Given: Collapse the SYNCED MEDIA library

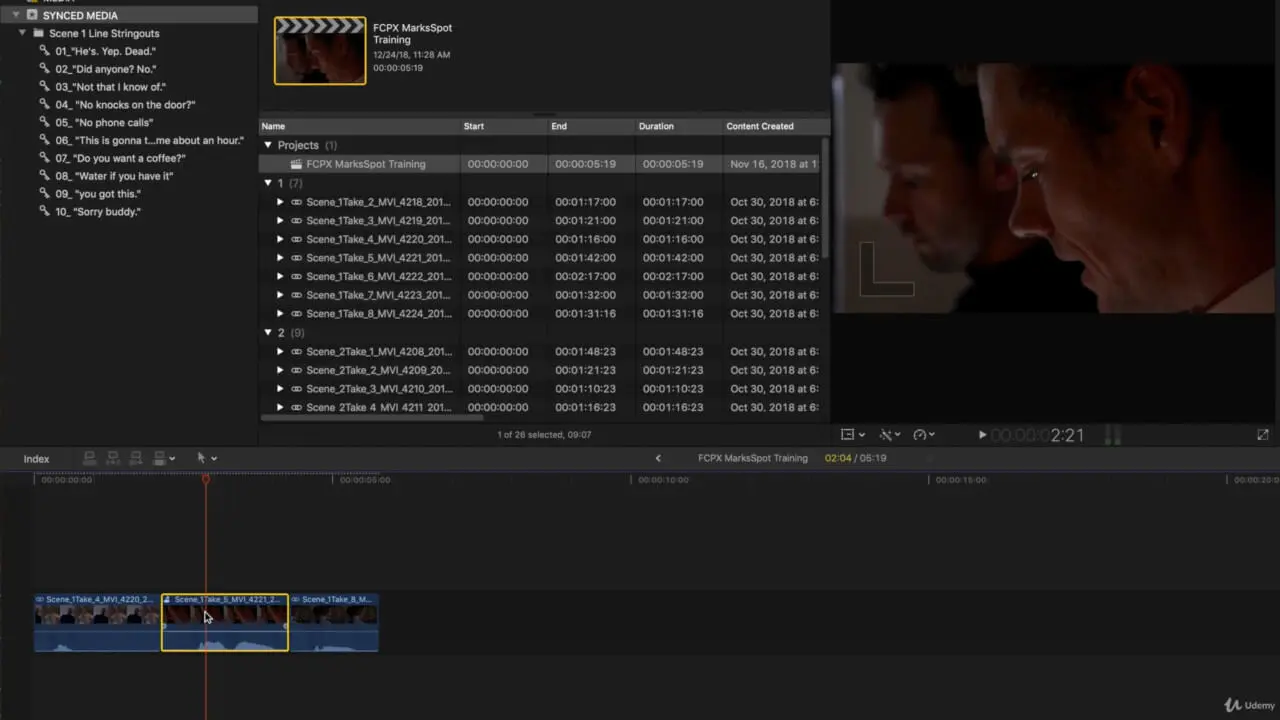Looking at the screenshot, I should 17,15.
